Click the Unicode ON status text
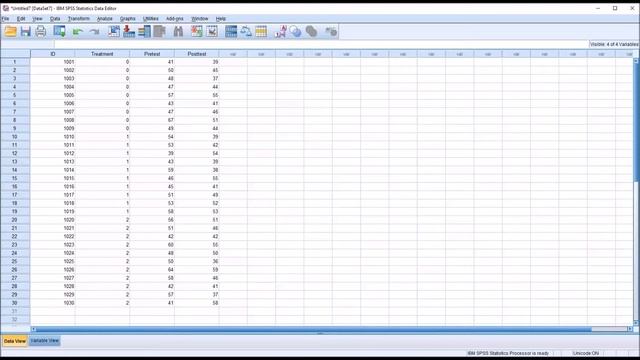This screenshot has height=360, width=640. click(x=586, y=353)
